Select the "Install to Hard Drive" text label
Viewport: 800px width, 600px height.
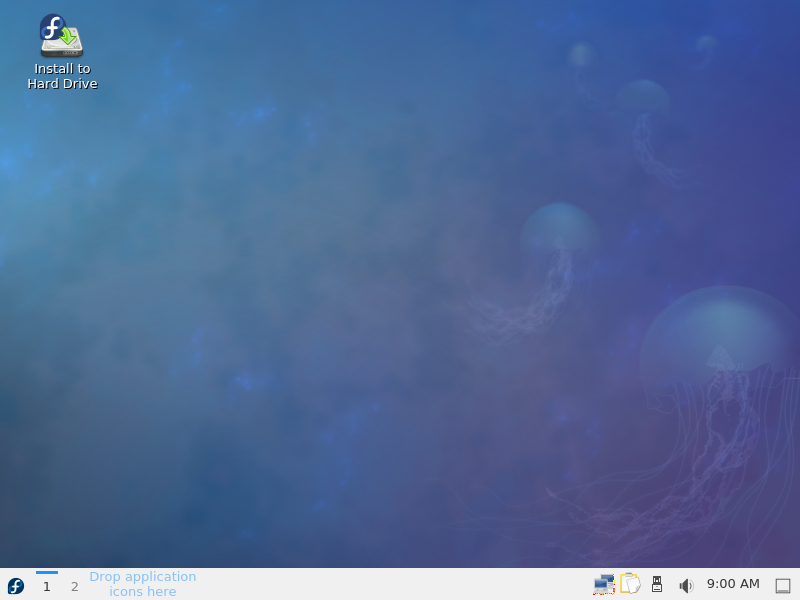(x=62, y=76)
